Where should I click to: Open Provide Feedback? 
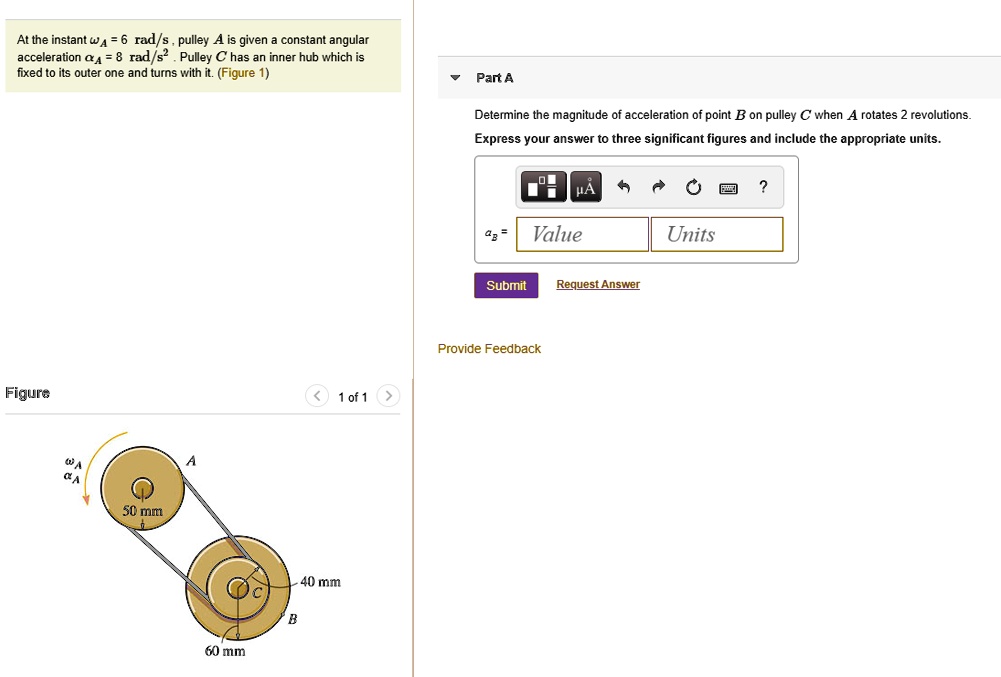[489, 348]
